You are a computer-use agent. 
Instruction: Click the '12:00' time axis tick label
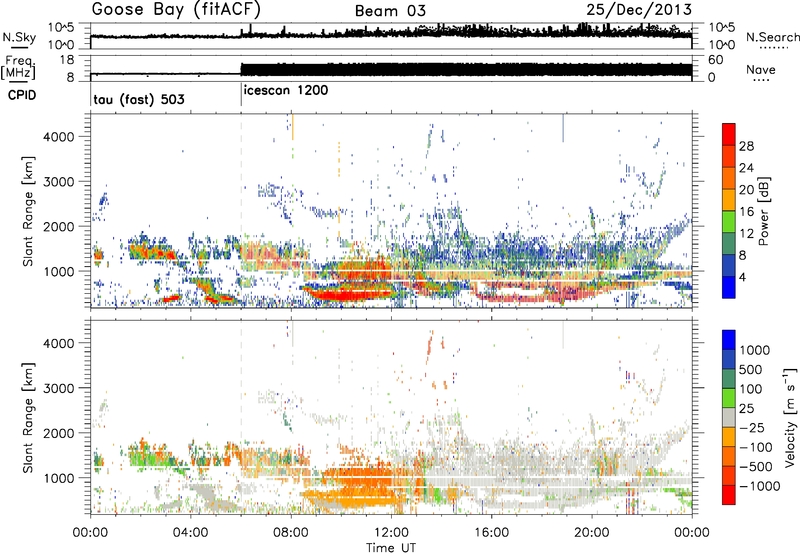click(x=391, y=533)
